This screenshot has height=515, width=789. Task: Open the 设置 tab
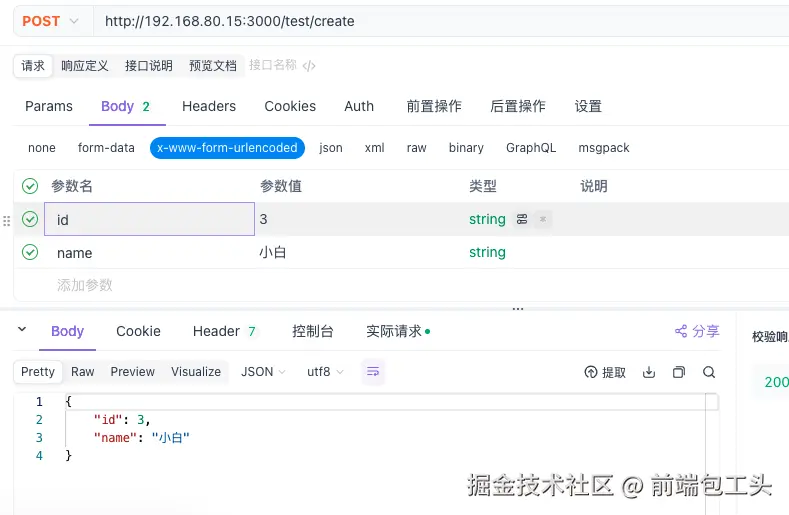(588, 106)
